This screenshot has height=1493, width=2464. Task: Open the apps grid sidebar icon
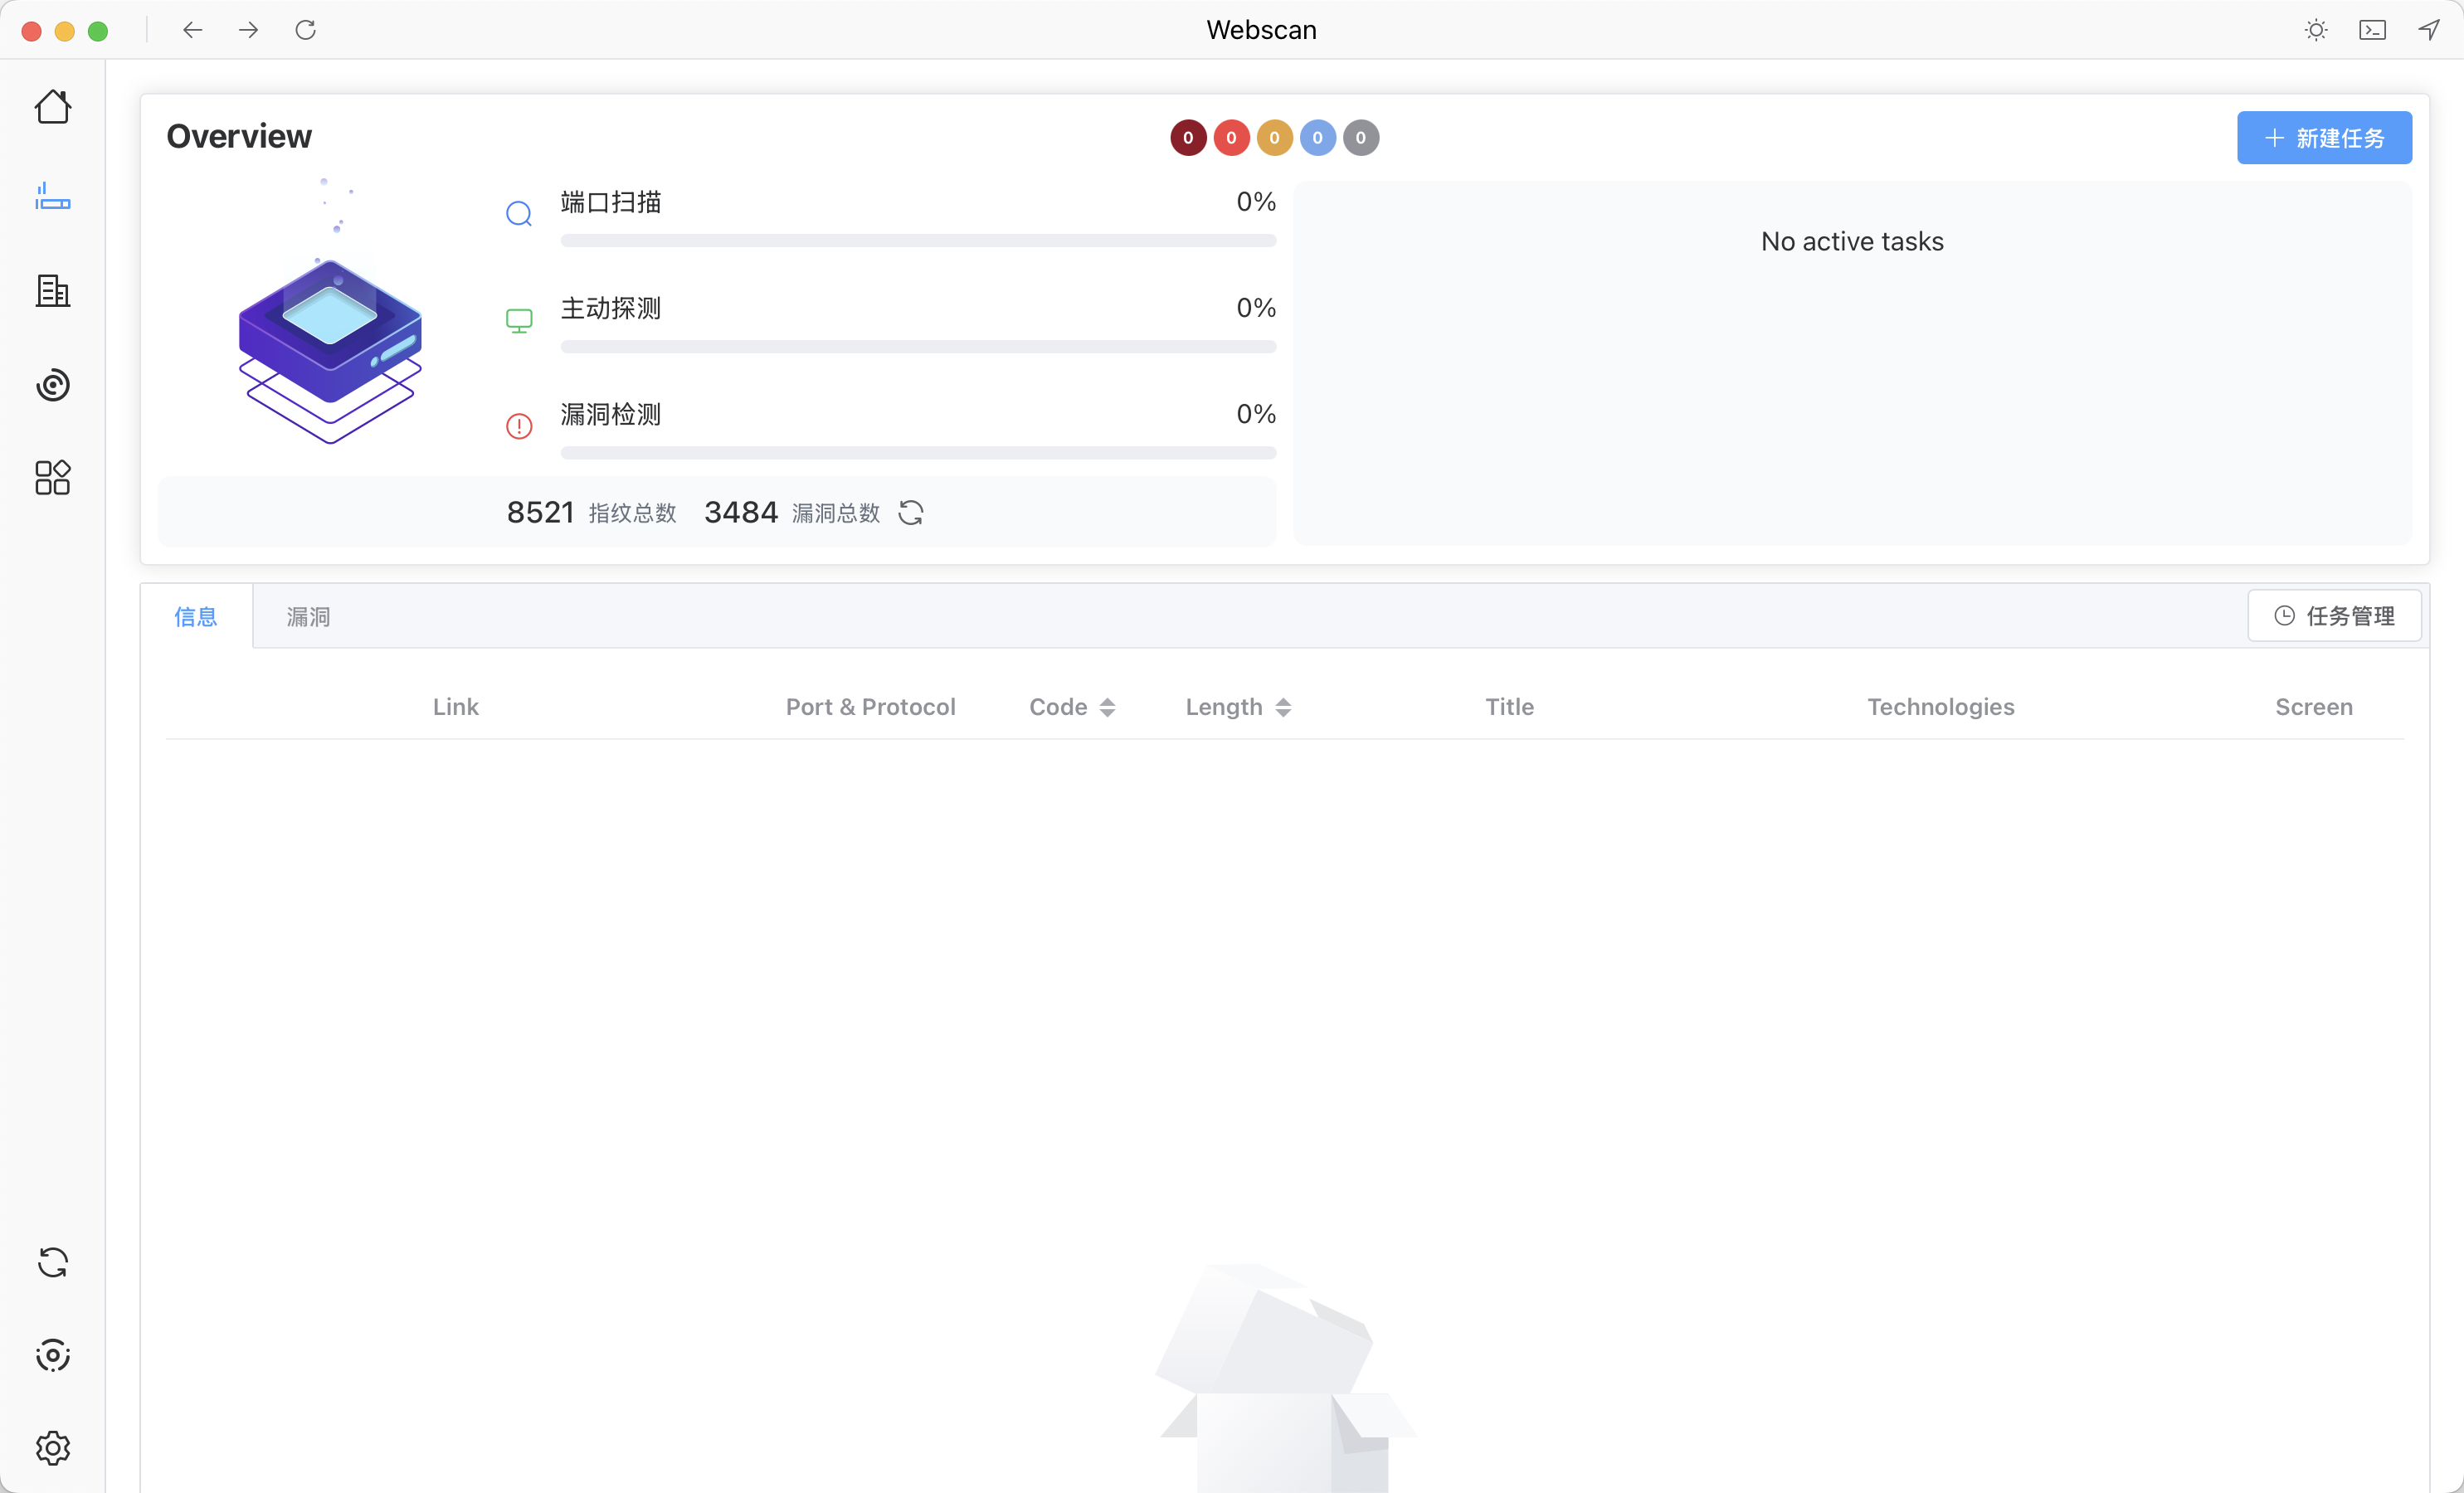tap(52, 477)
